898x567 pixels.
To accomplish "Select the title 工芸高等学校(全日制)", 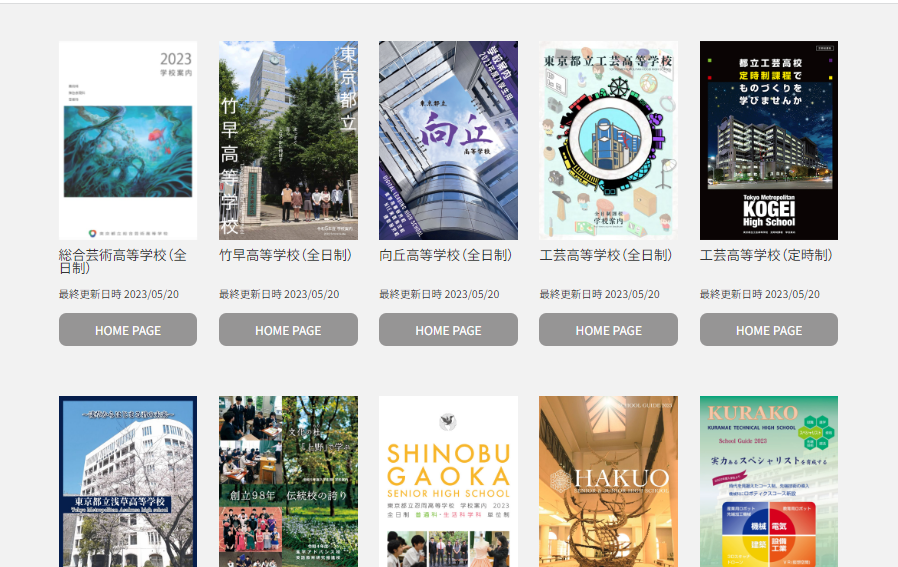I will tap(605, 255).
